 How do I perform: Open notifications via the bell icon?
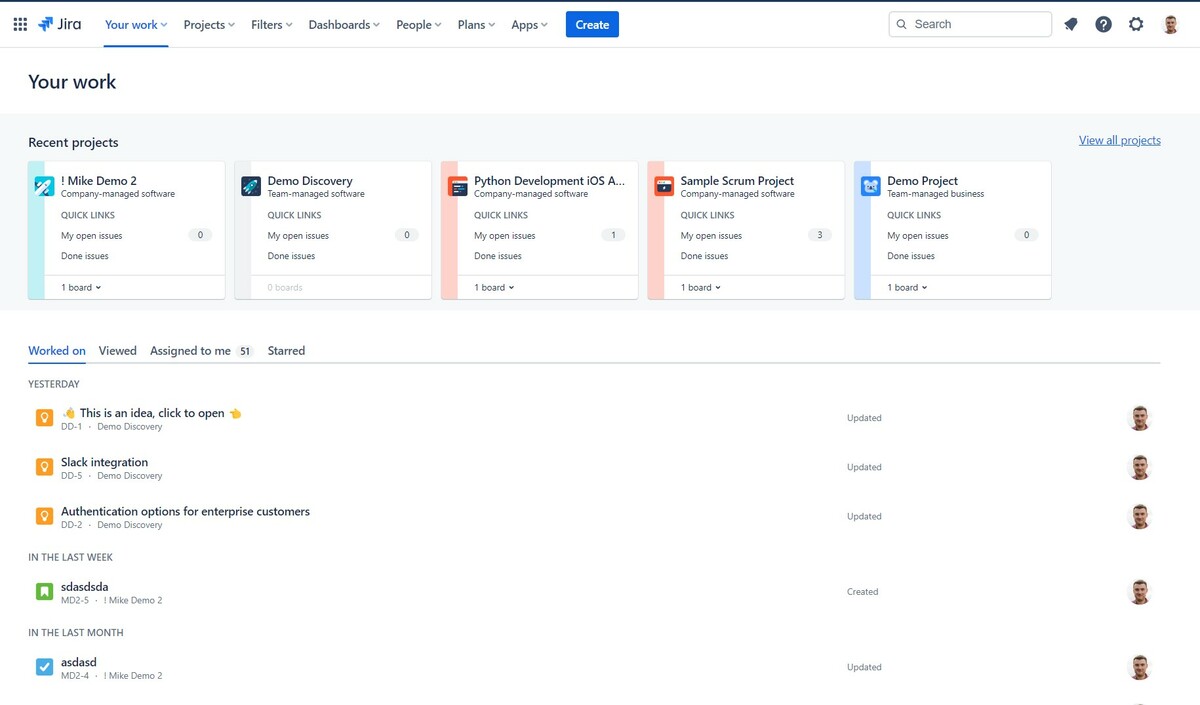[1070, 24]
